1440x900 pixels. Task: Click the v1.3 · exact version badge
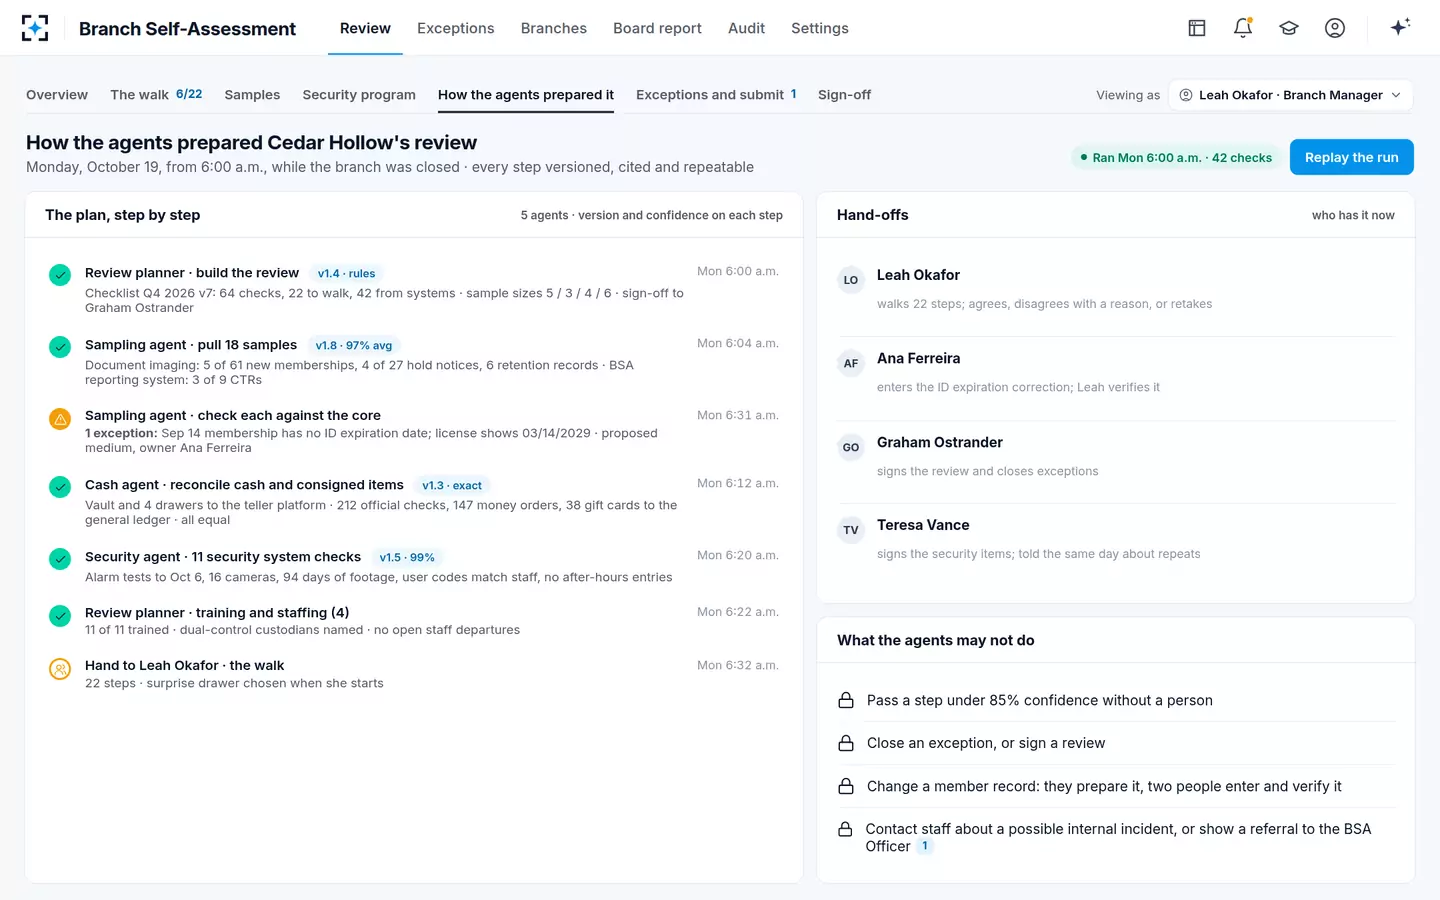tap(452, 486)
